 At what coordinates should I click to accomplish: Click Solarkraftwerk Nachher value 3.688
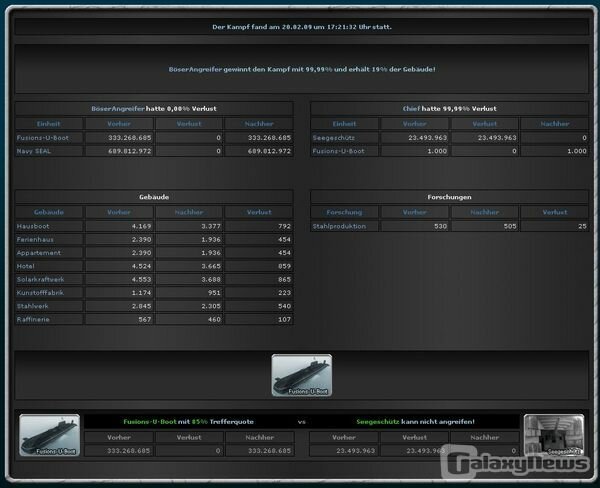[211, 279]
